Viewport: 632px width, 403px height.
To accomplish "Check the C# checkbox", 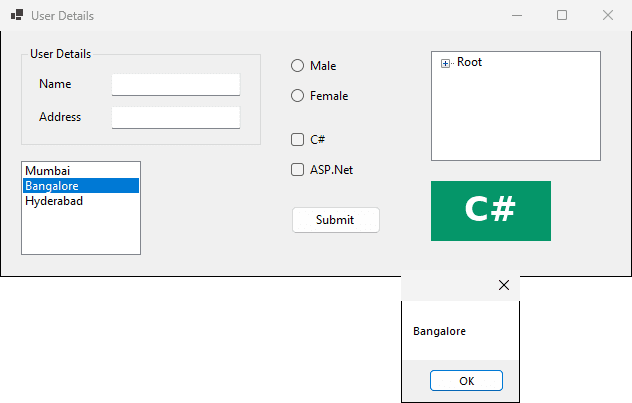I will 297,139.
